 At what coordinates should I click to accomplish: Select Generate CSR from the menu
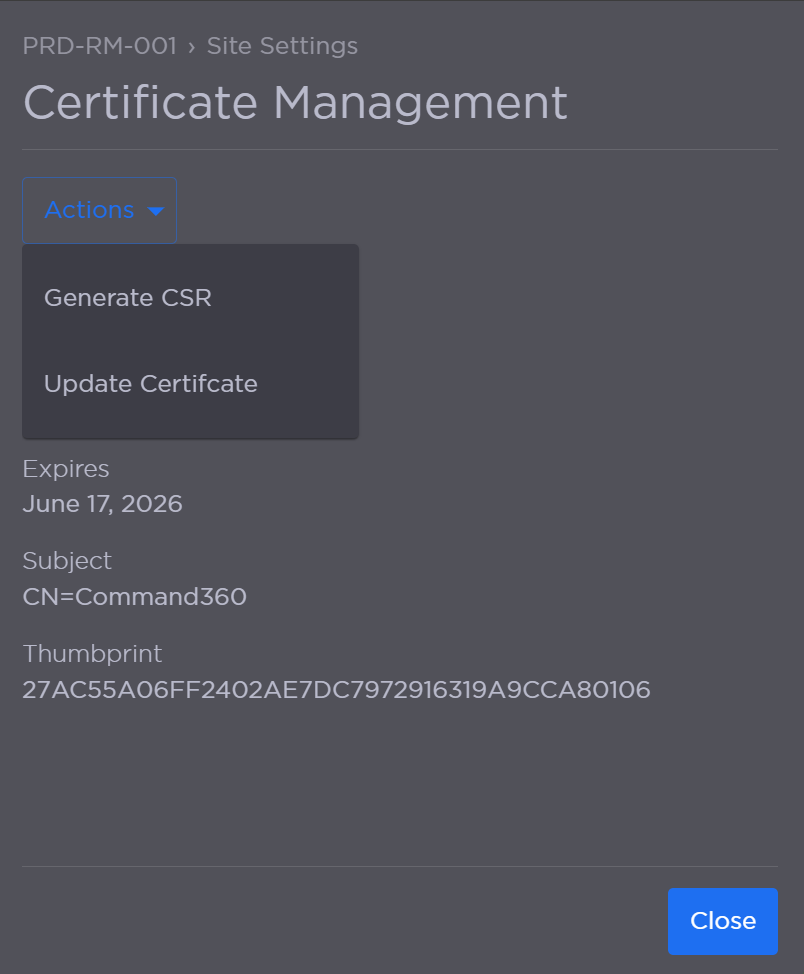127,298
